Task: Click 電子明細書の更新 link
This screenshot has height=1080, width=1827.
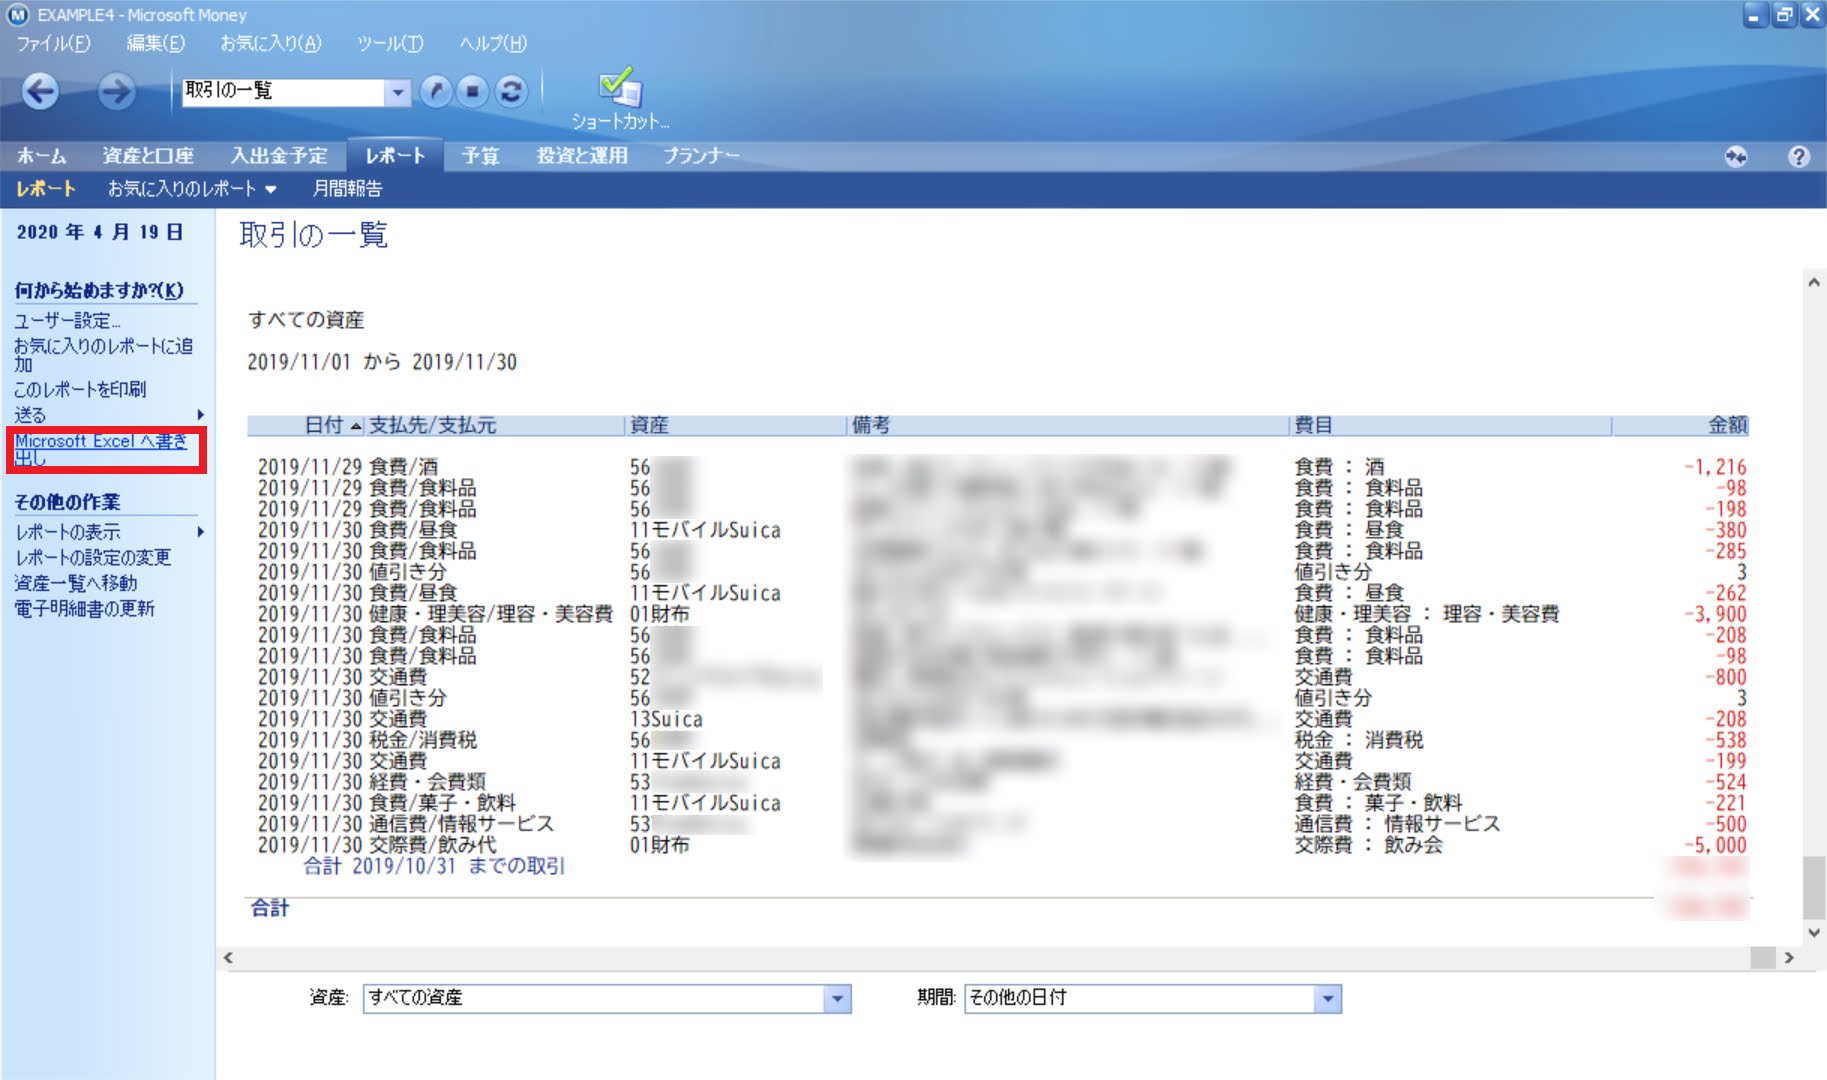Action: click(84, 609)
